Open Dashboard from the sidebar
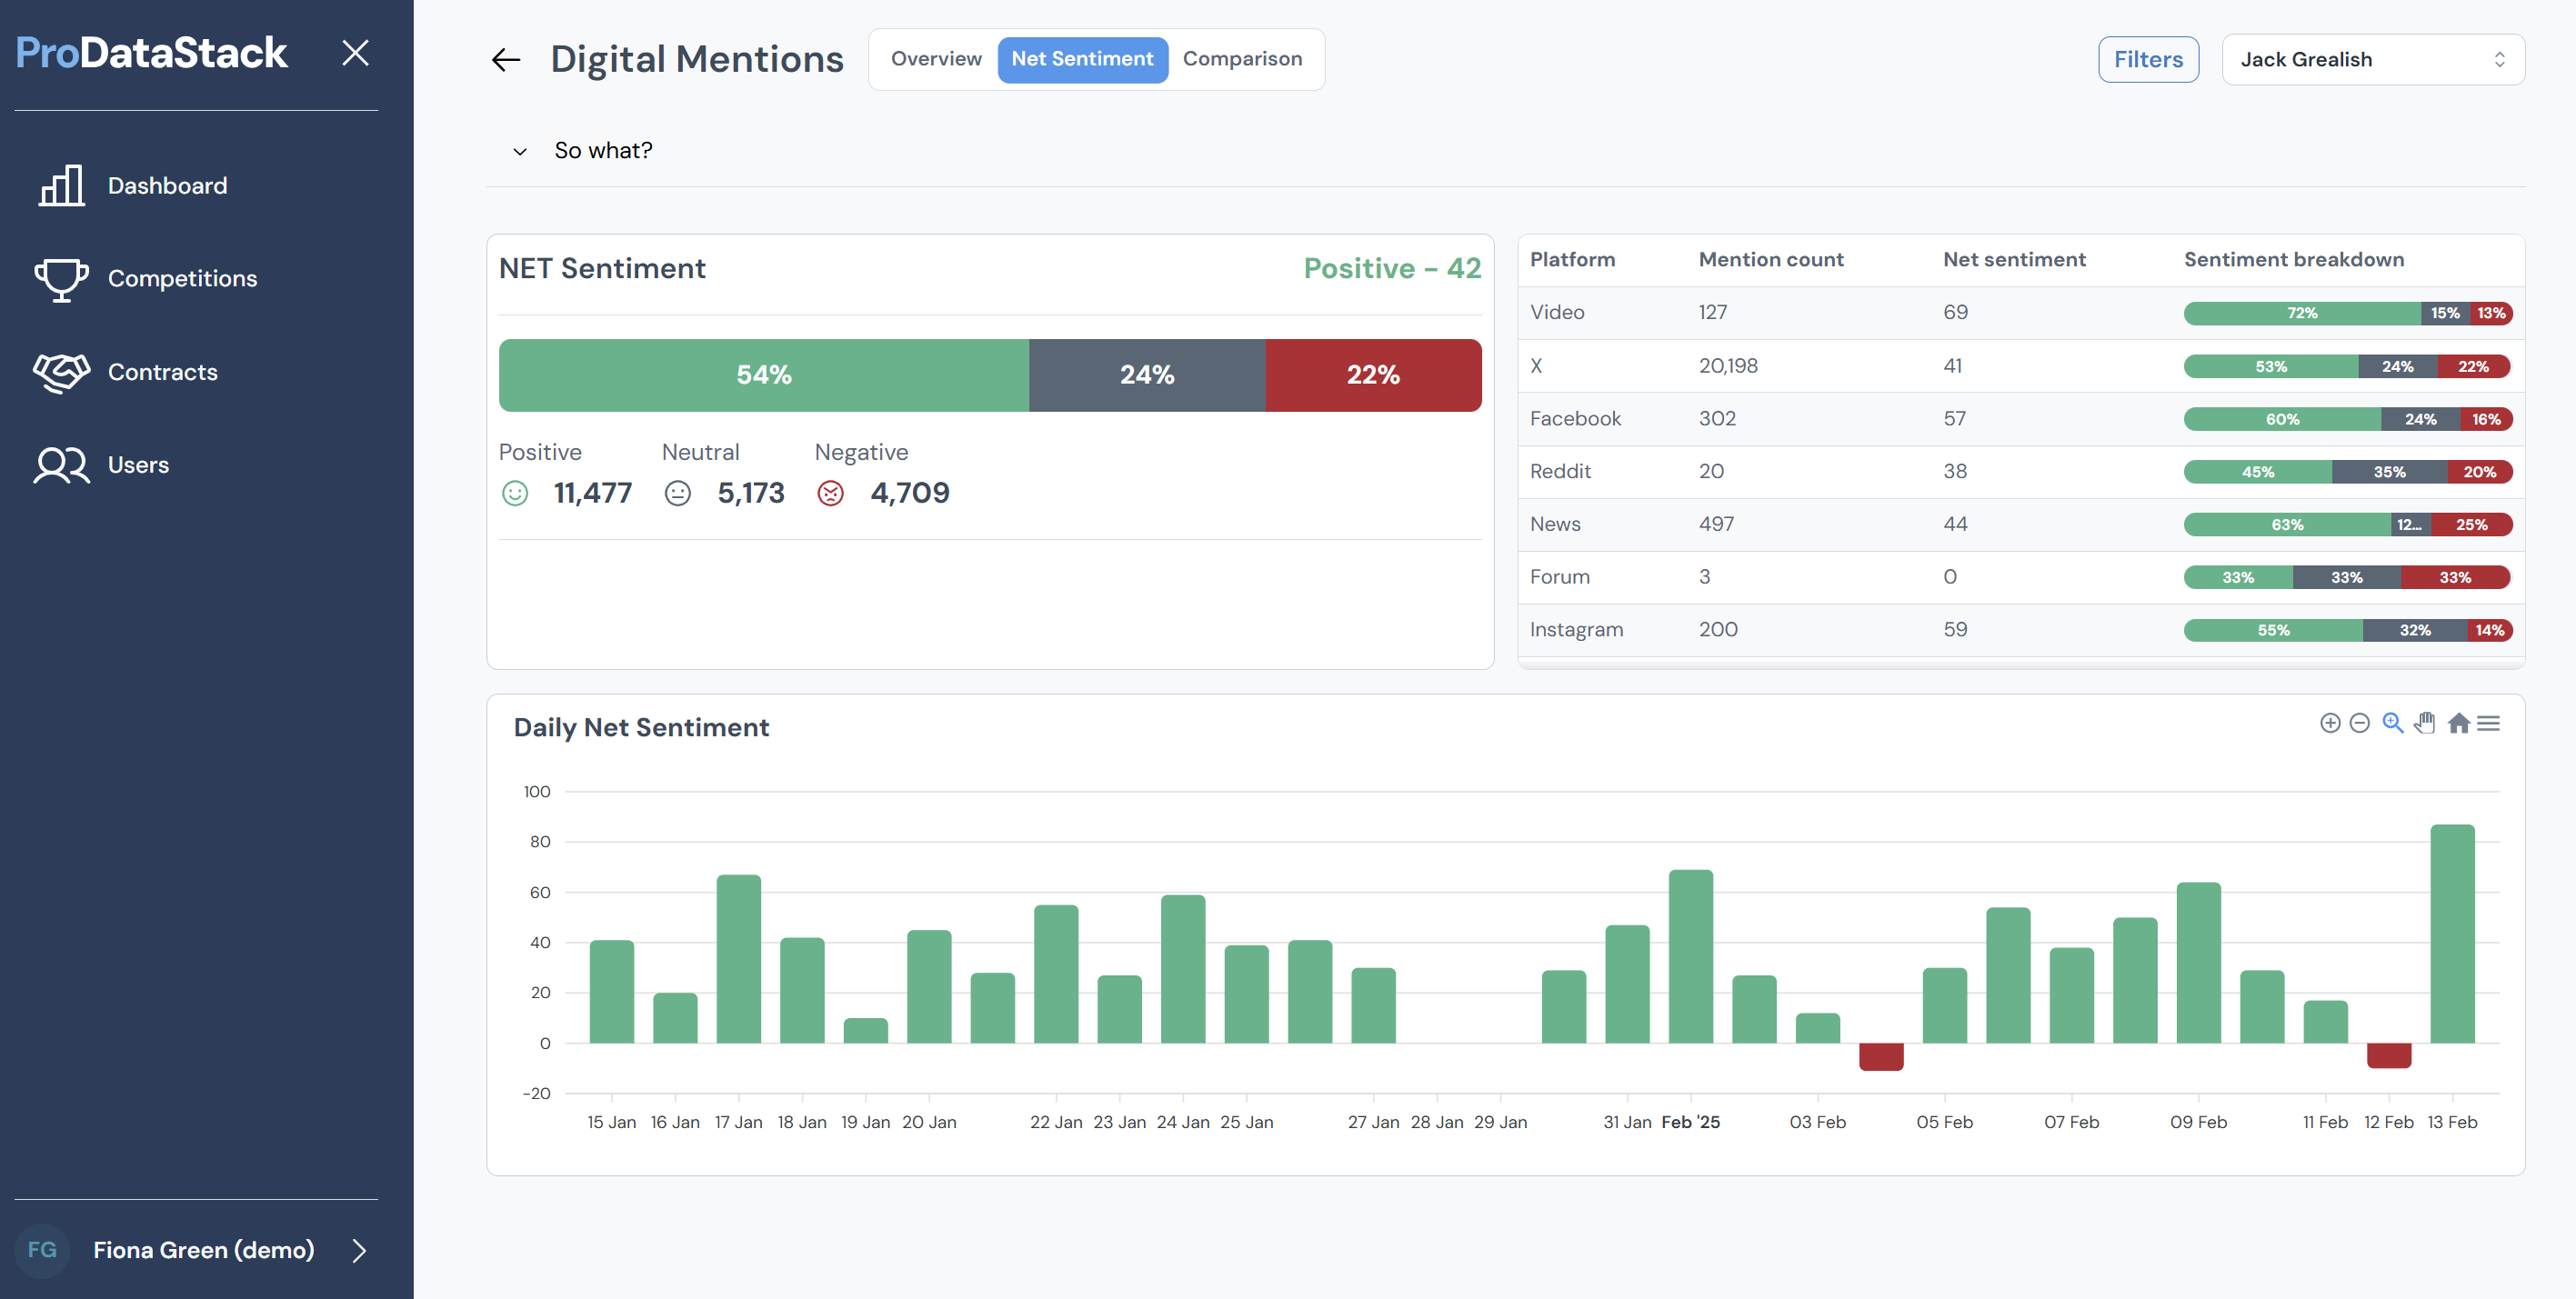Image resolution: width=2576 pixels, height=1299 pixels. tap(167, 186)
